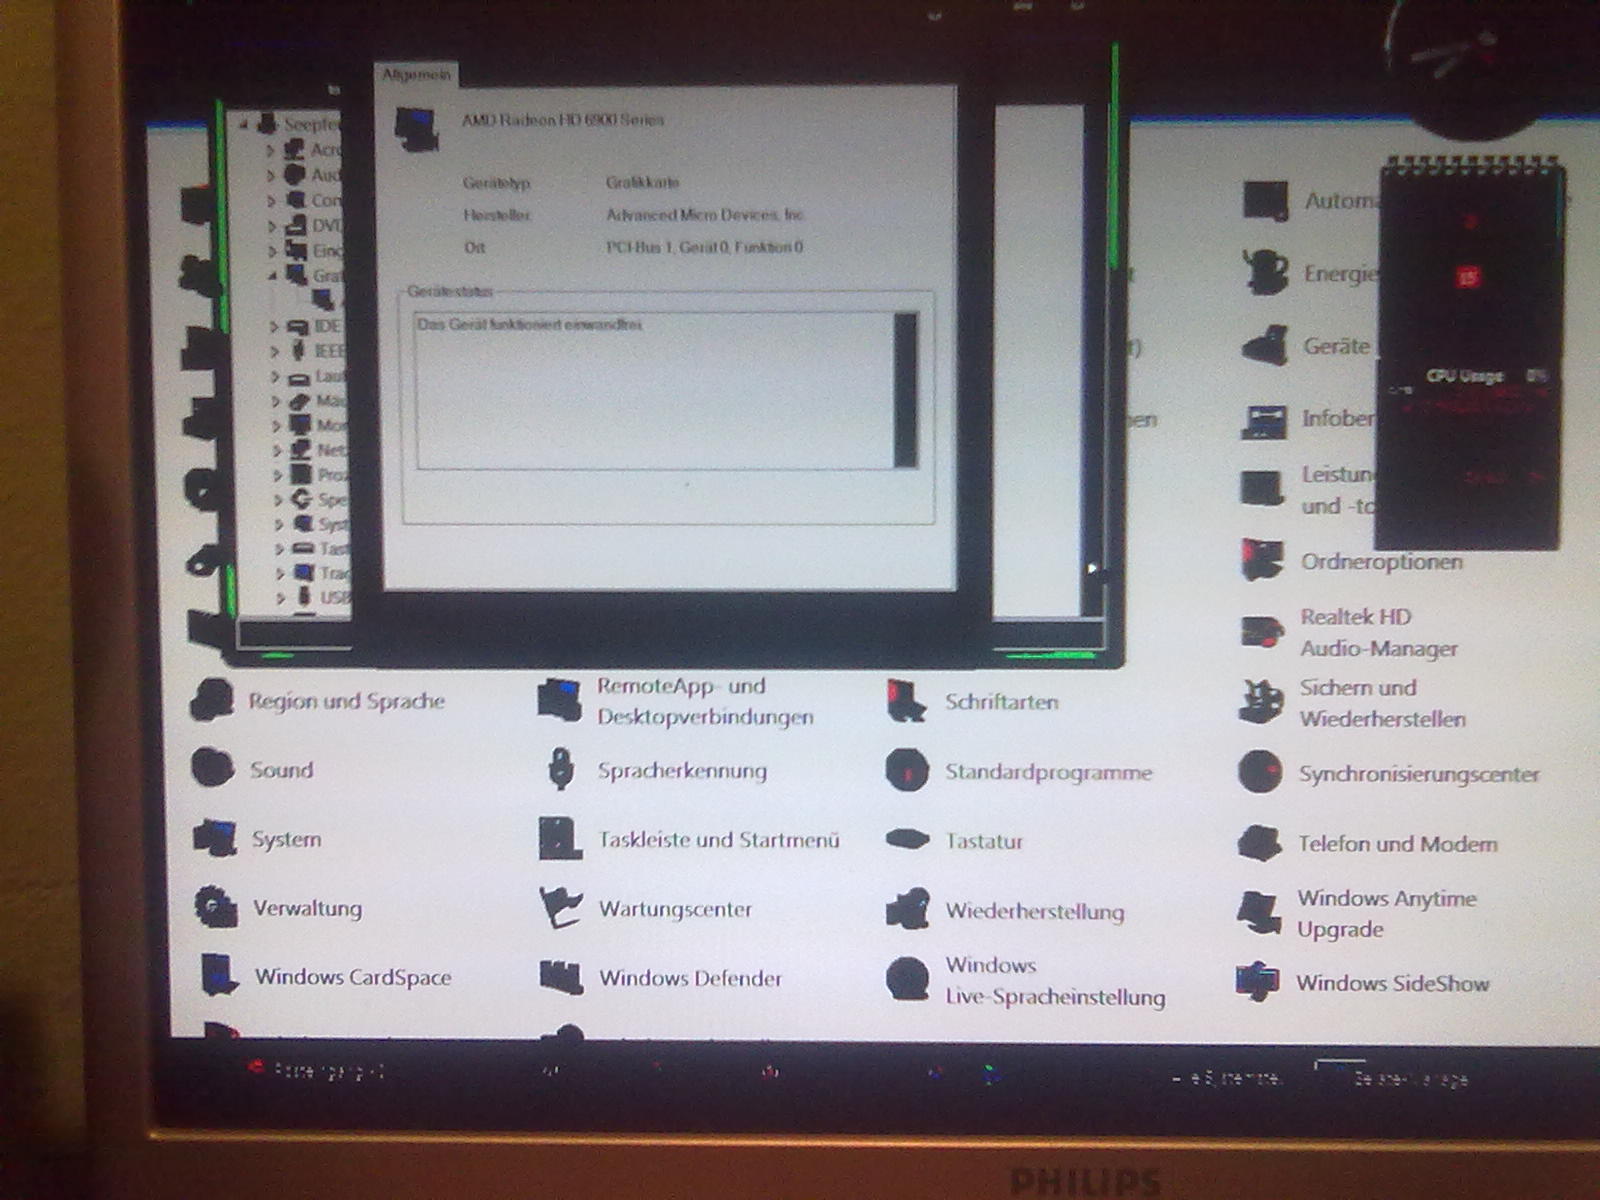Expand the DVD node in device tree
Screen dimensions: 1600x1200
pyautogui.click(x=271, y=226)
